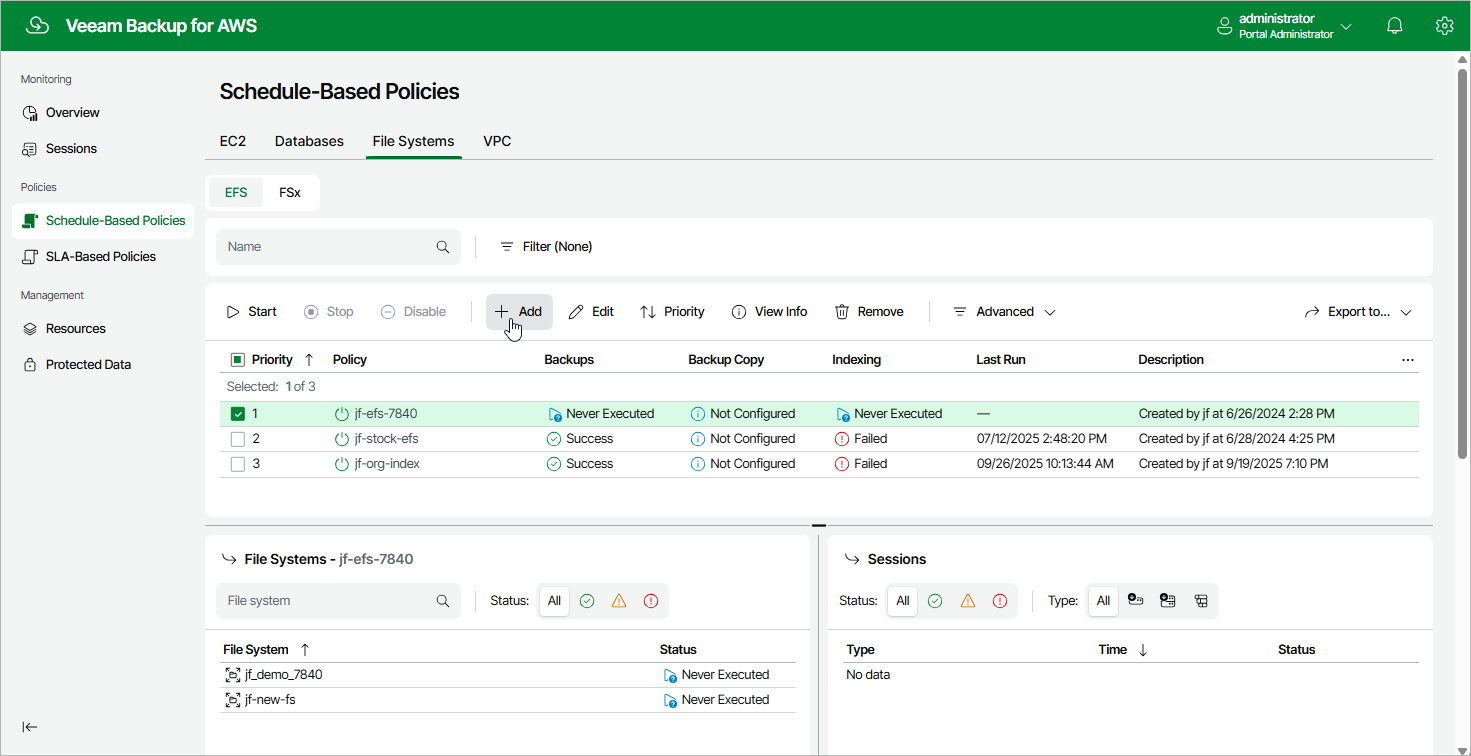Click the Start play icon
Screen dimensions: 1471x756
[233, 312]
